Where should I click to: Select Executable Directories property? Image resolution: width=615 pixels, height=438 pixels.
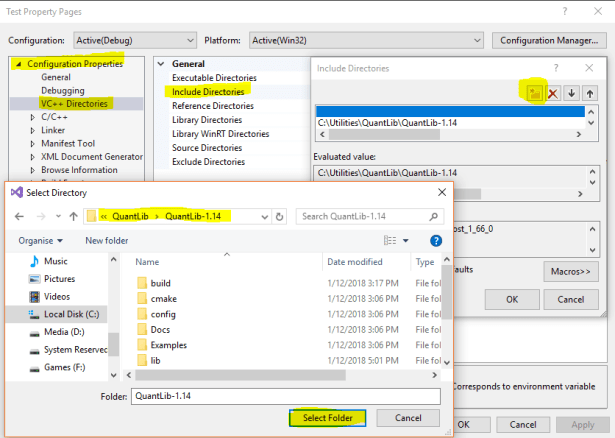(x=214, y=78)
